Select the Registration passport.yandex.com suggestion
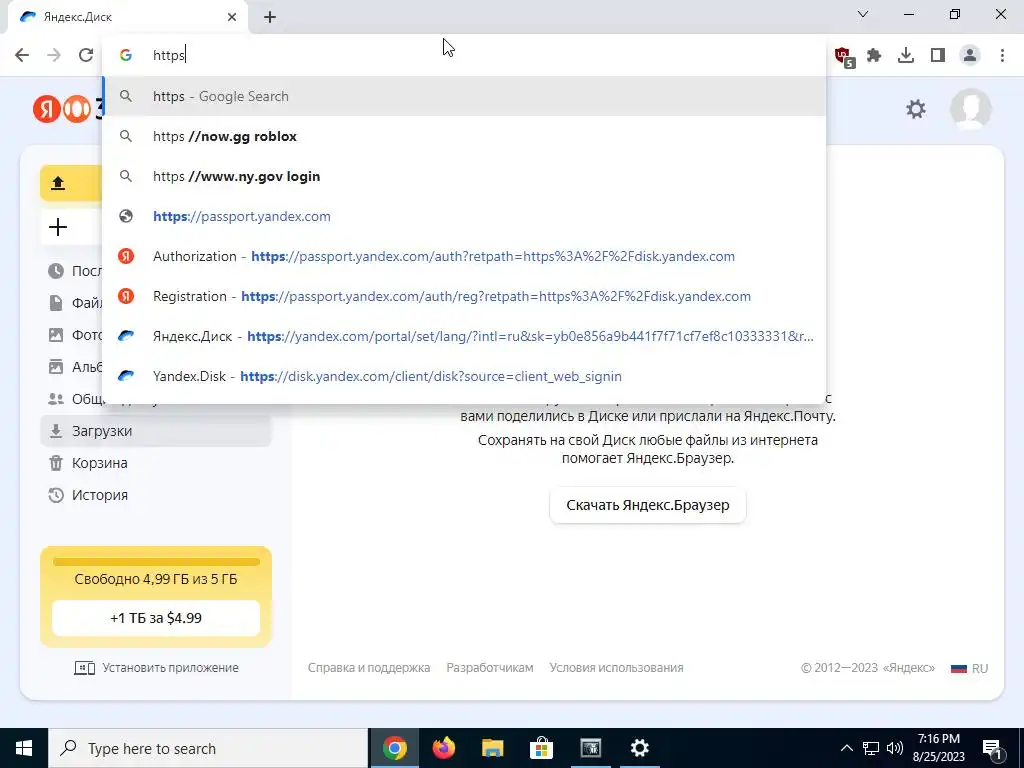Image resolution: width=1024 pixels, height=768 pixels. (x=464, y=296)
